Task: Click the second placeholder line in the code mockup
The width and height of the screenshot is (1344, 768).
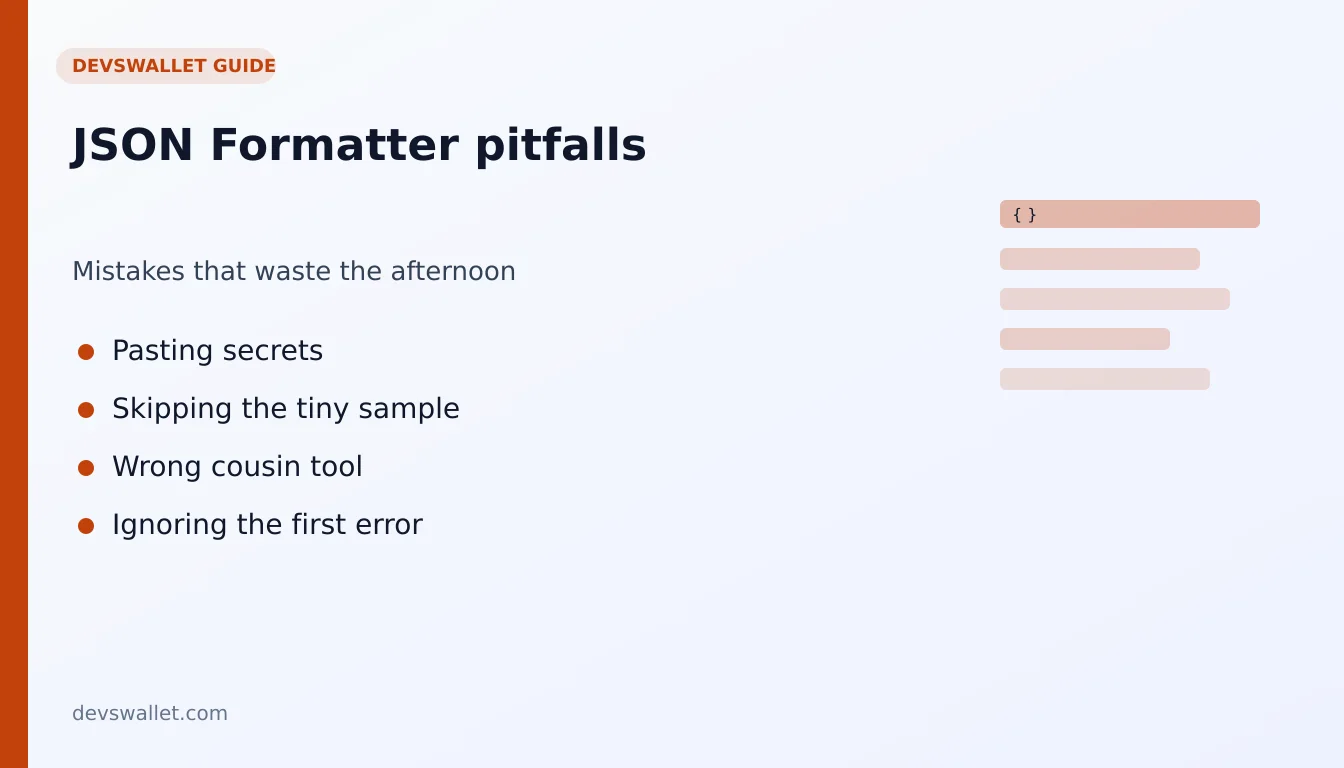Action: pos(1115,299)
